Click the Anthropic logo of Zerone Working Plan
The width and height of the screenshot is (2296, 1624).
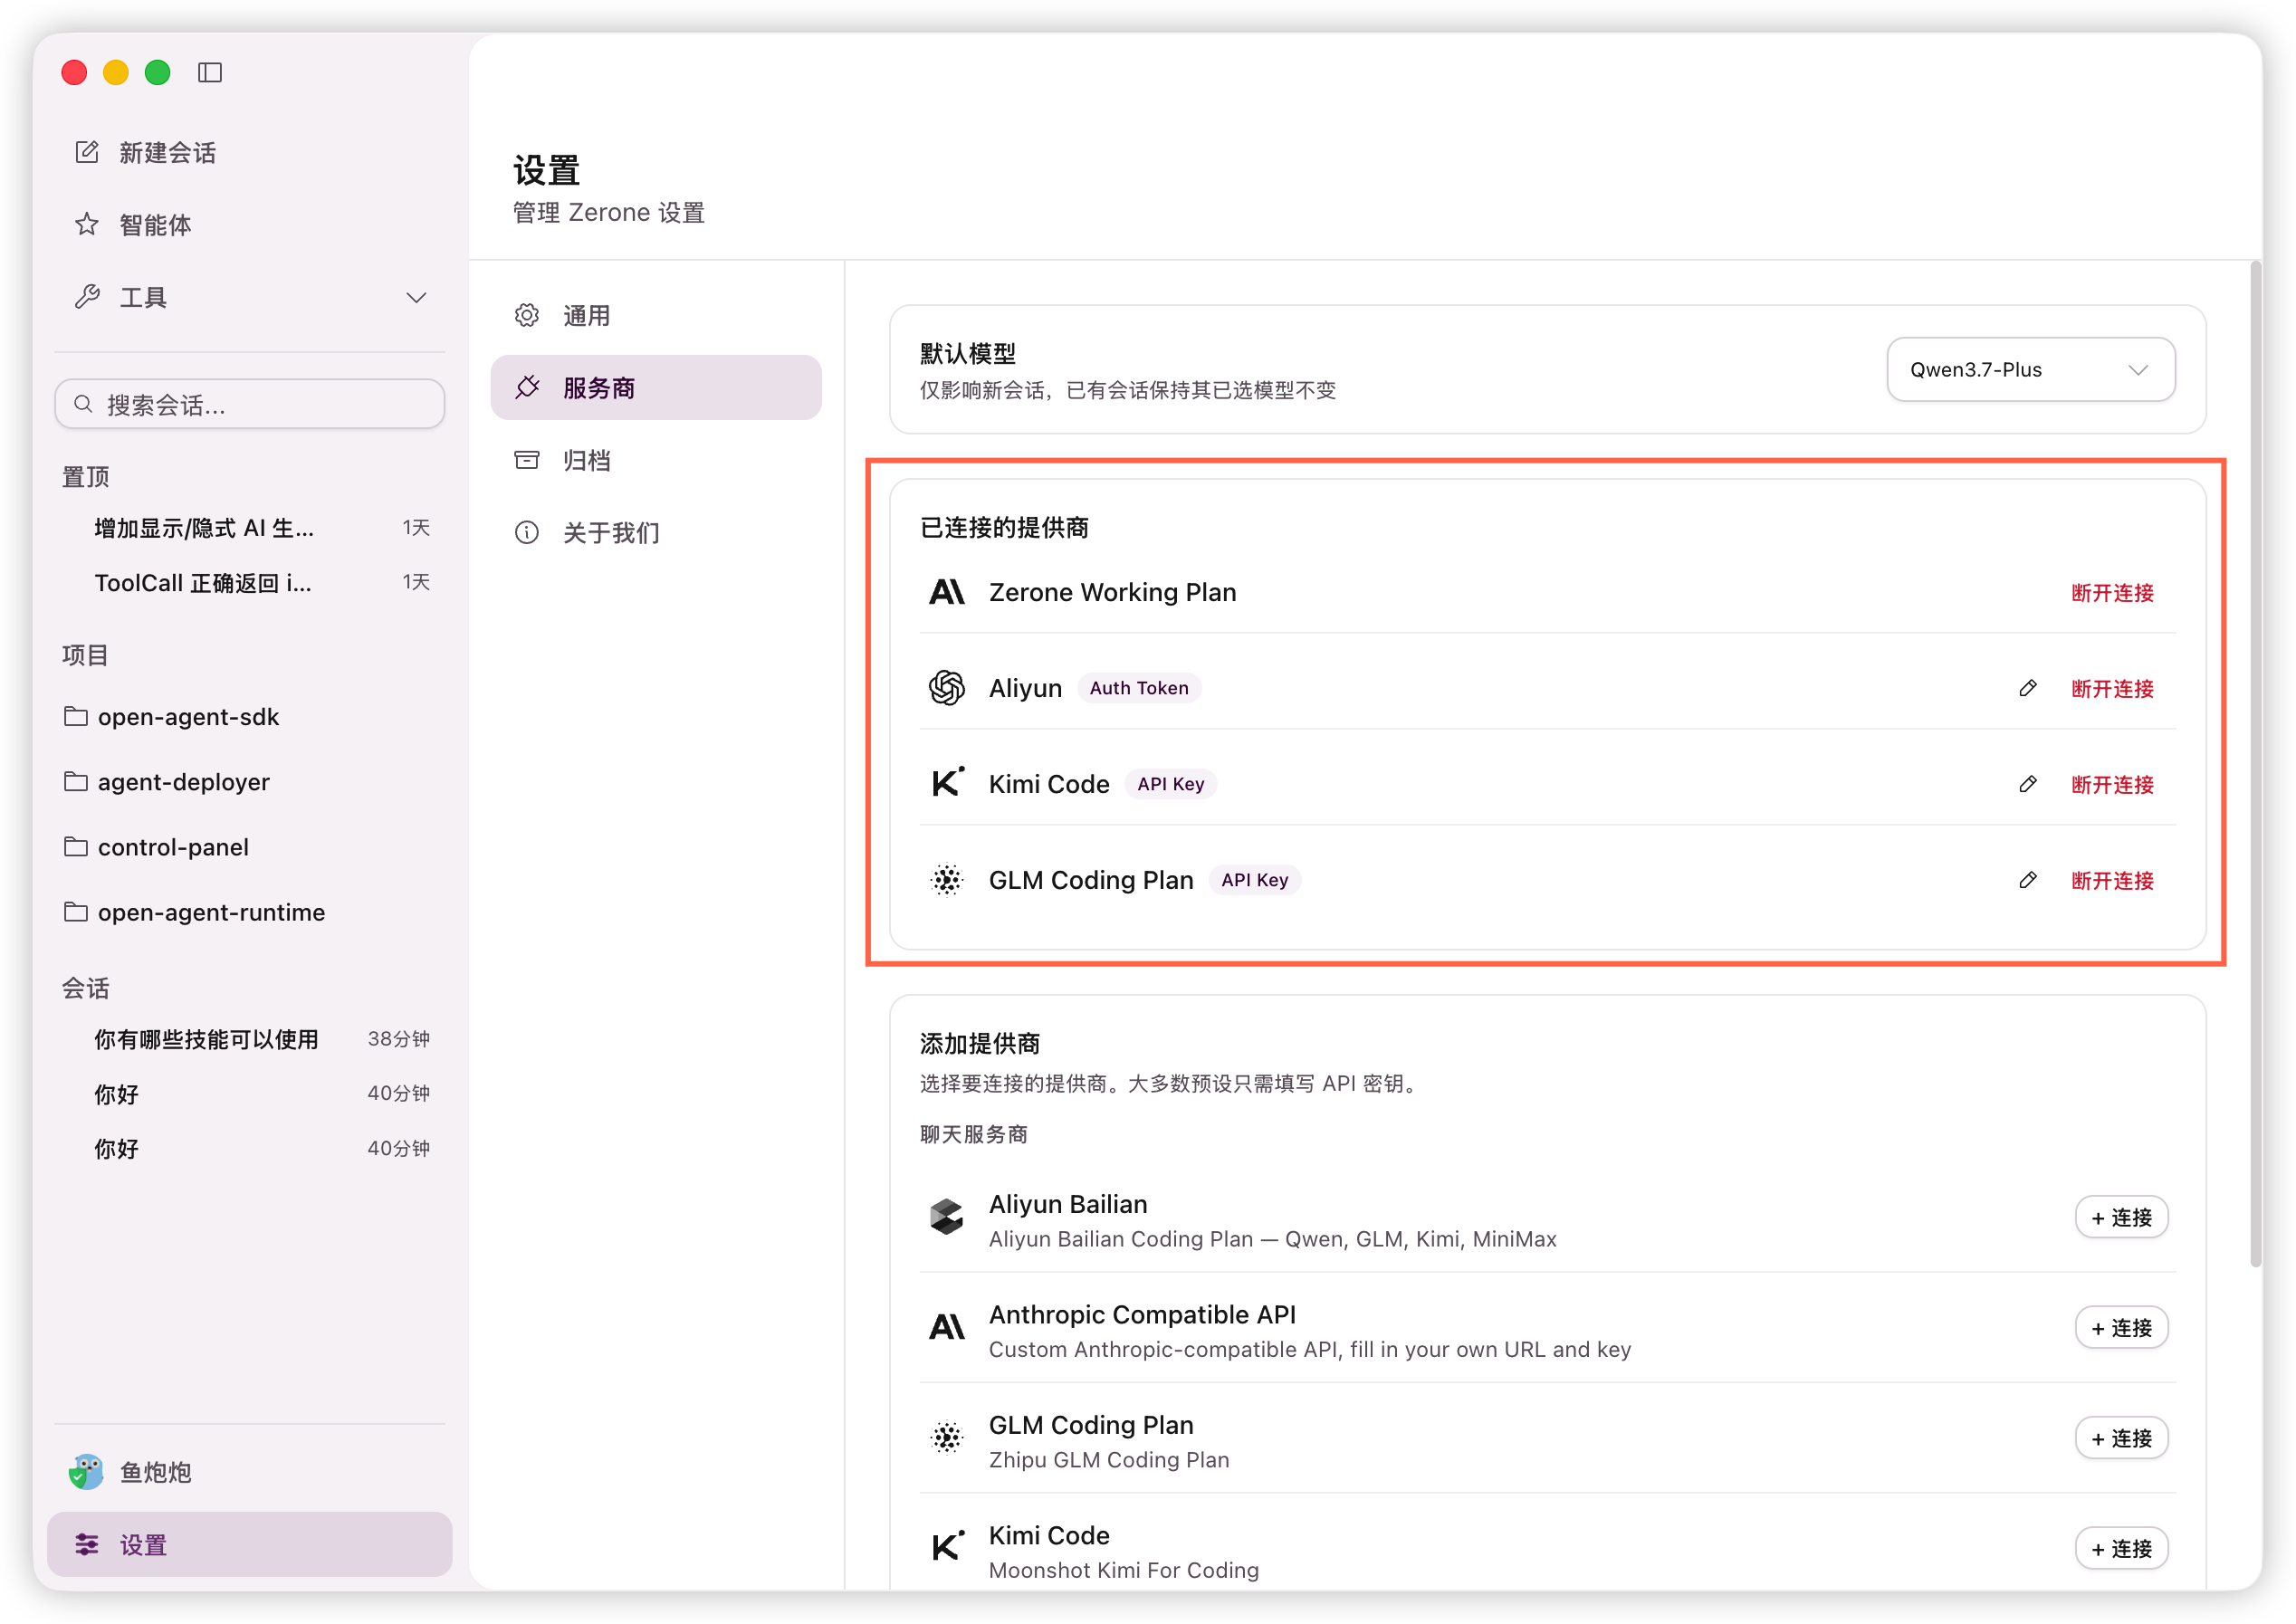947,592
